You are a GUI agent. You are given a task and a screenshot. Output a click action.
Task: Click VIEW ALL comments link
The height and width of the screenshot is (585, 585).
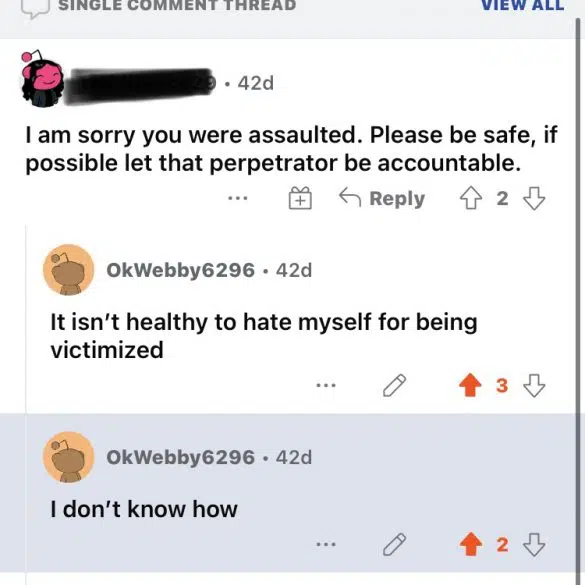[522, 6]
